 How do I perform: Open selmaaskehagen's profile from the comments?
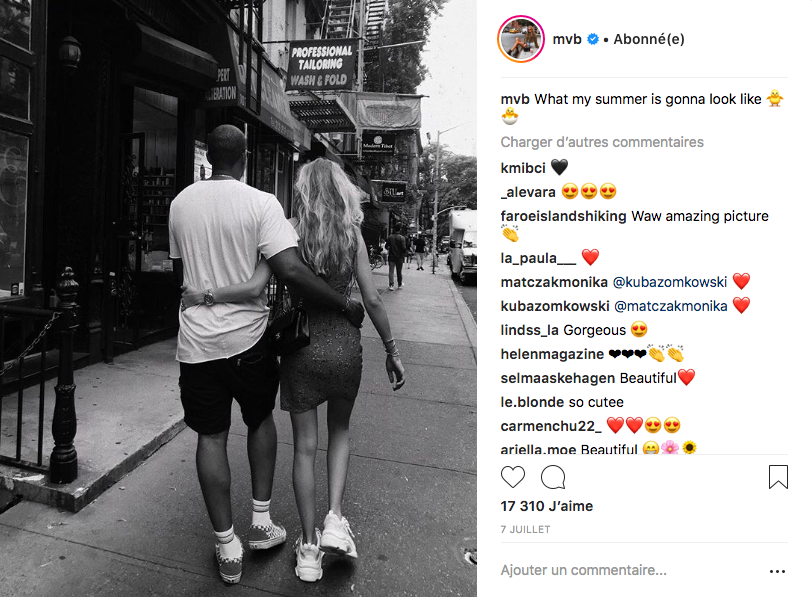[x=558, y=378]
